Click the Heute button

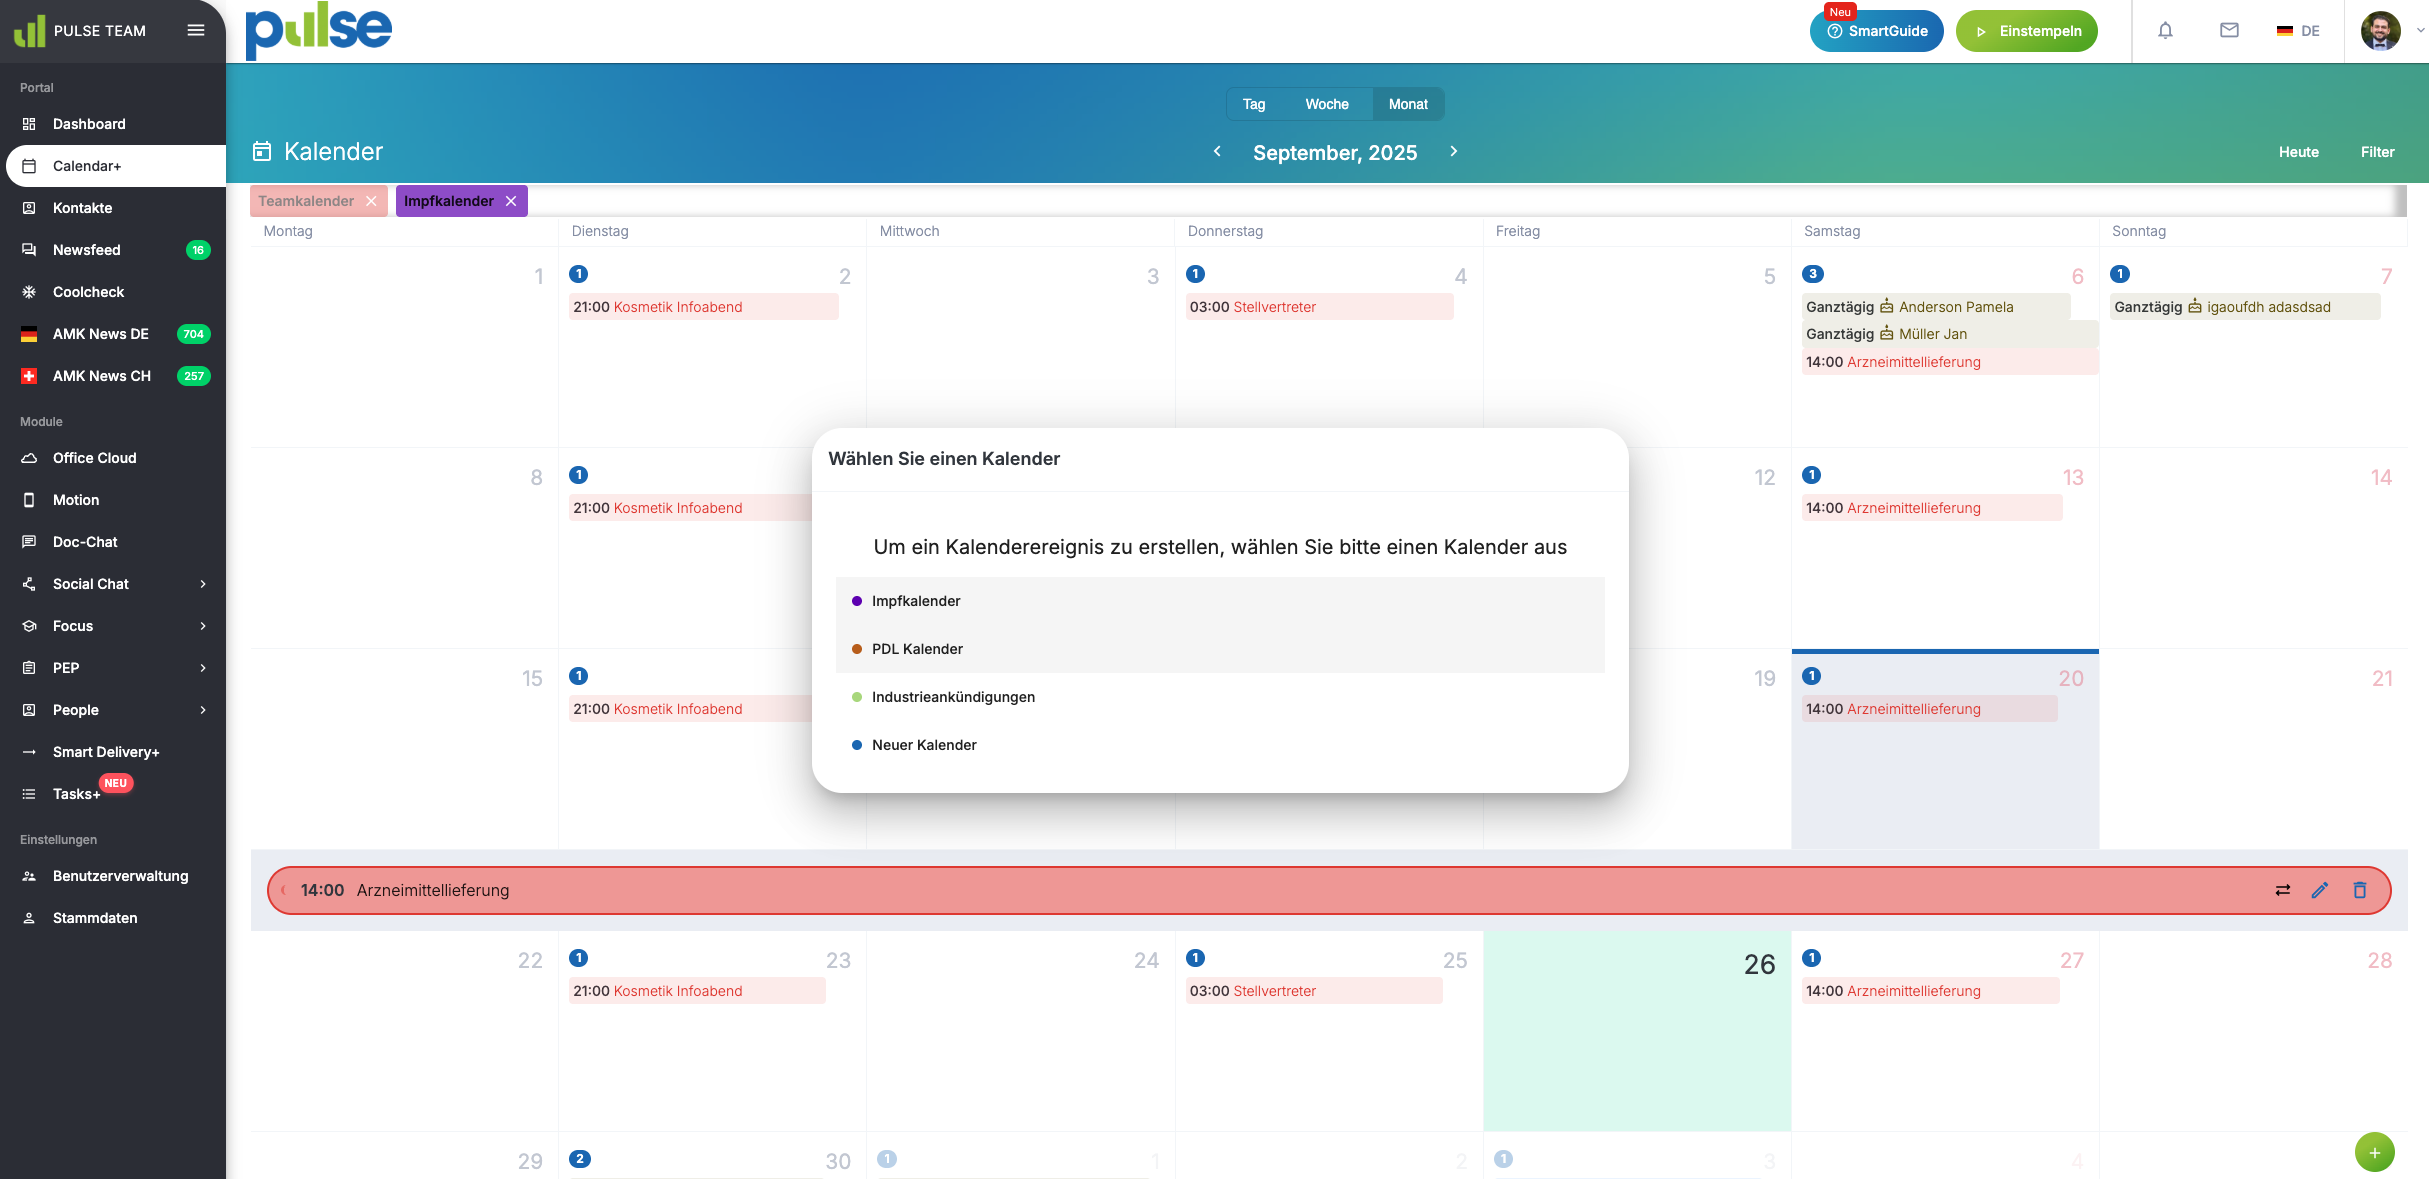click(2298, 152)
